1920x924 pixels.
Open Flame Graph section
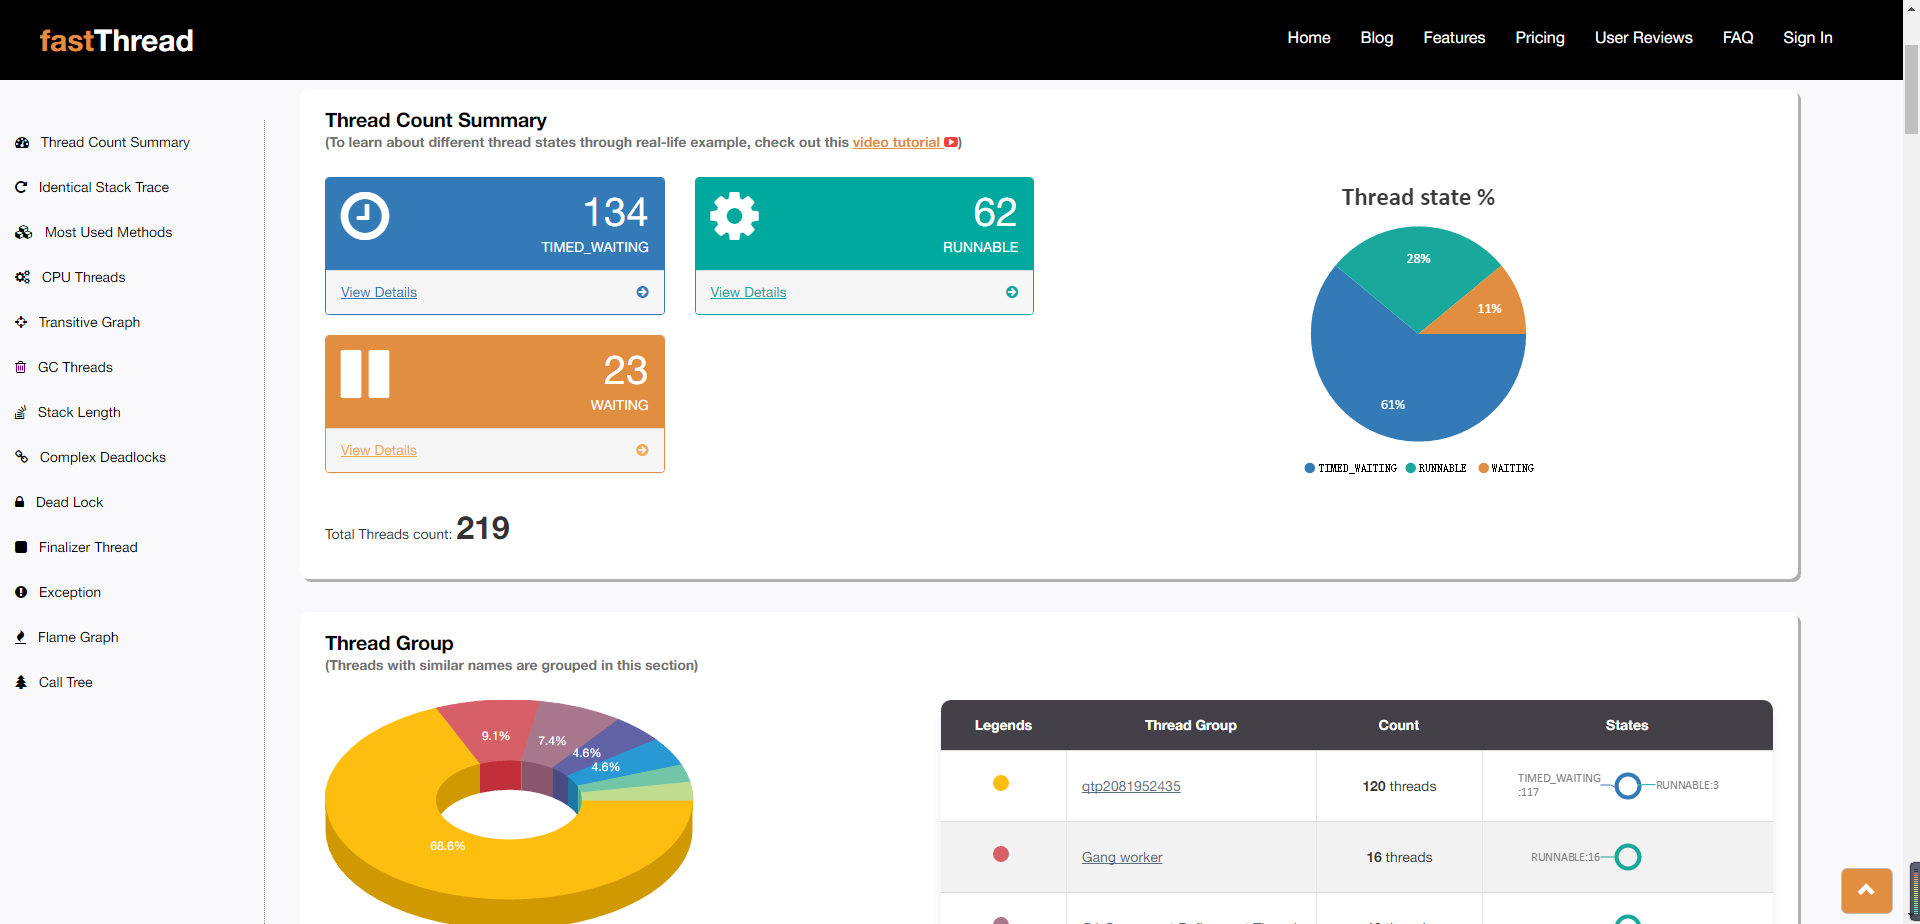pyautogui.click(x=78, y=637)
